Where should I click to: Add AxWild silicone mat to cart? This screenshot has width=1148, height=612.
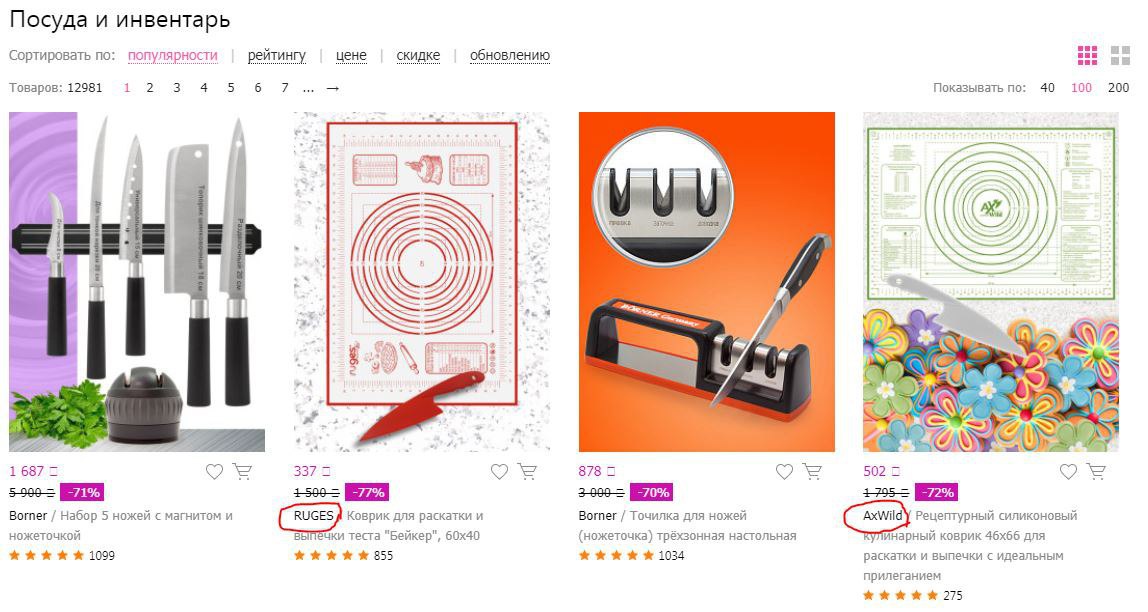click(1097, 471)
